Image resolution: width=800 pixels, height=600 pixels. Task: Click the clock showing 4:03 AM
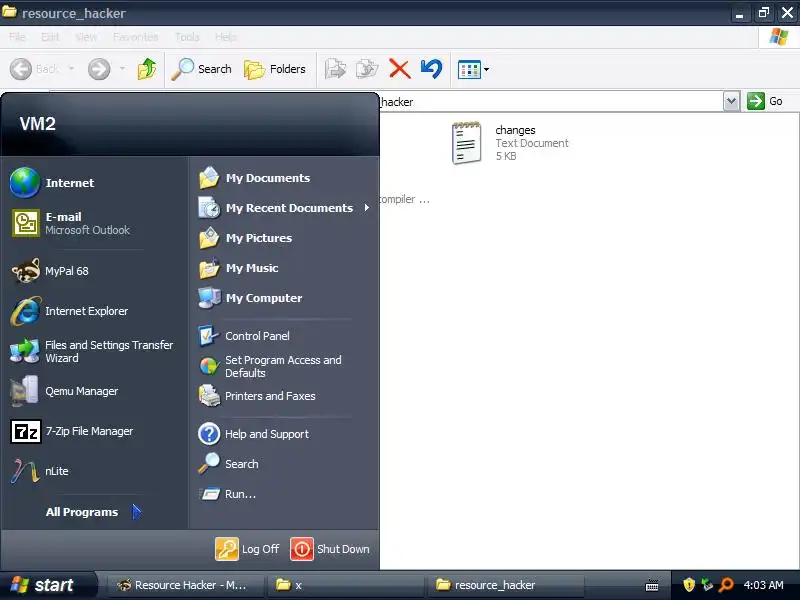pyautogui.click(x=763, y=585)
